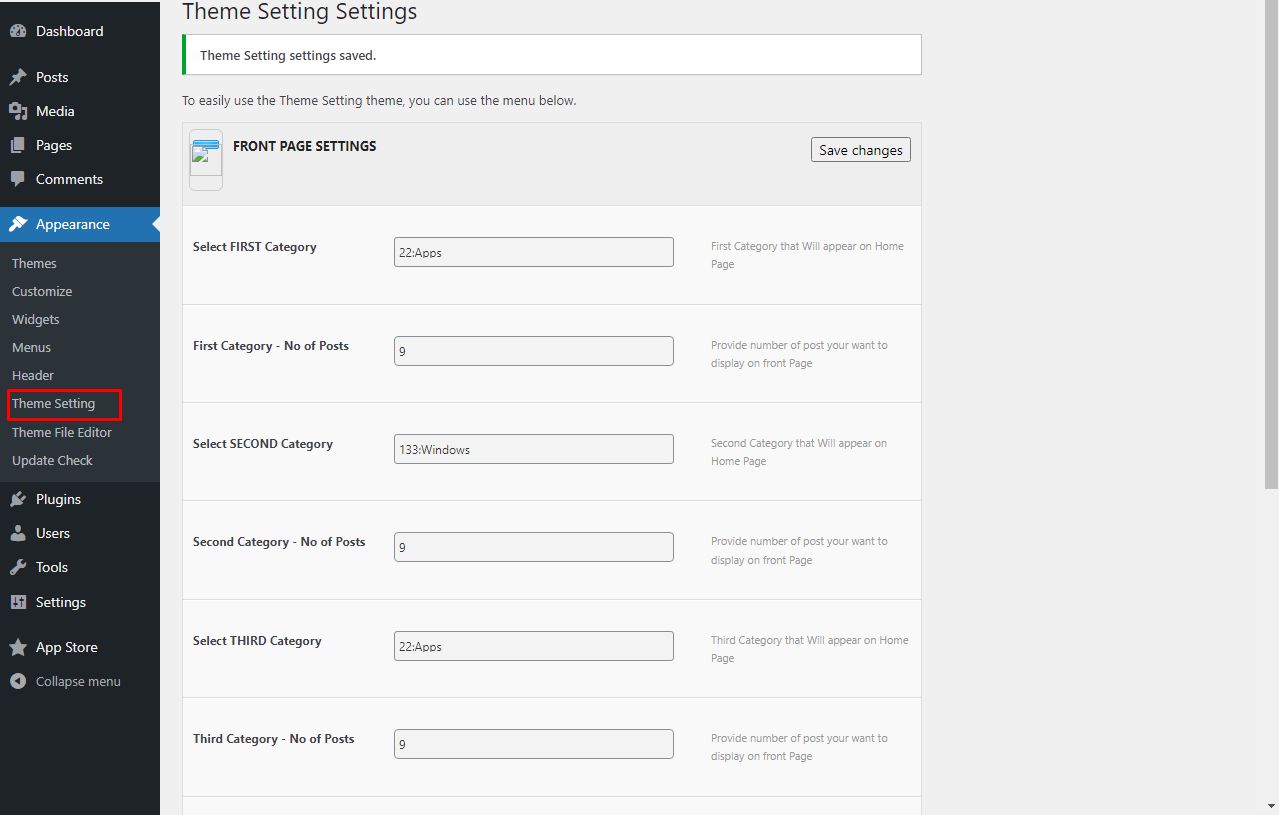
Task: Open Theme File Editor submenu item
Action: click(62, 432)
